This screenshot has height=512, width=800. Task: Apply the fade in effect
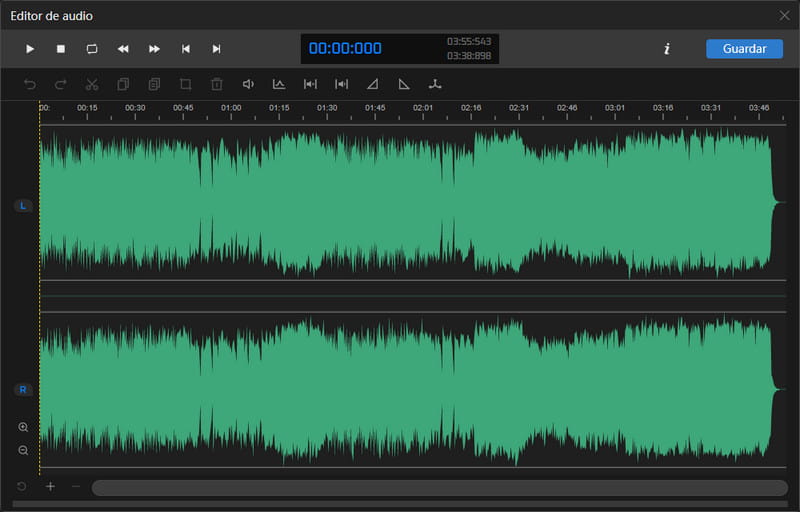372,84
